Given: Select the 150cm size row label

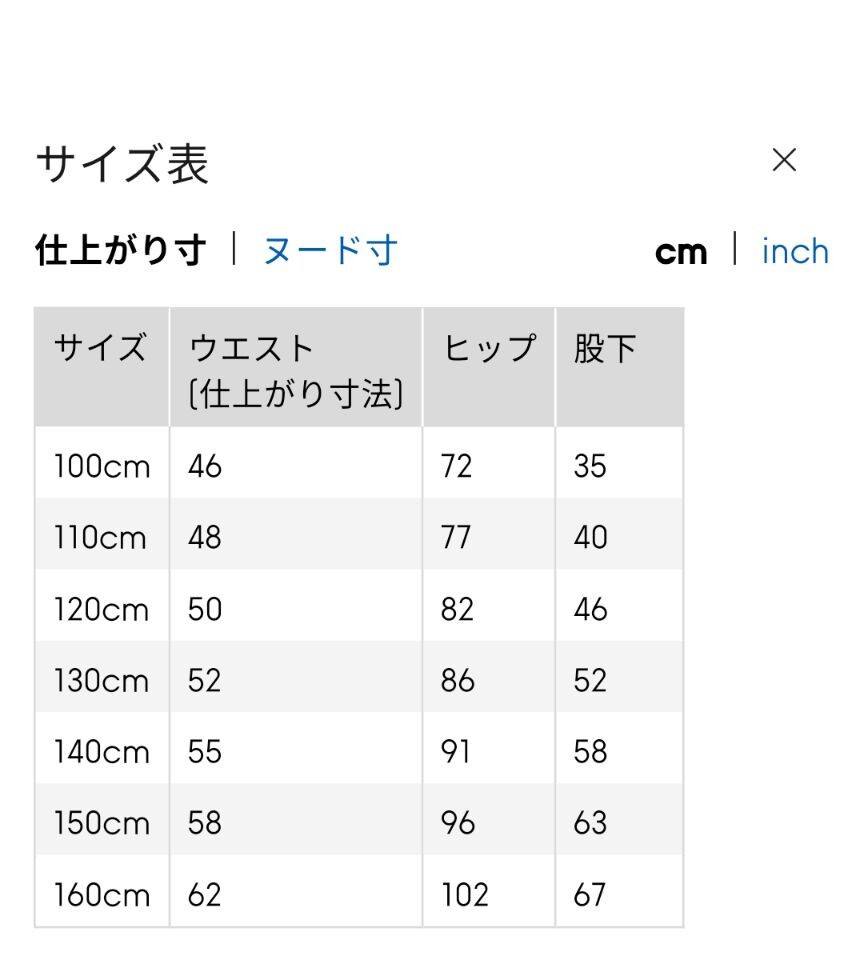Looking at the screenshot, I should pyautogui.click(x=101, y=823).
